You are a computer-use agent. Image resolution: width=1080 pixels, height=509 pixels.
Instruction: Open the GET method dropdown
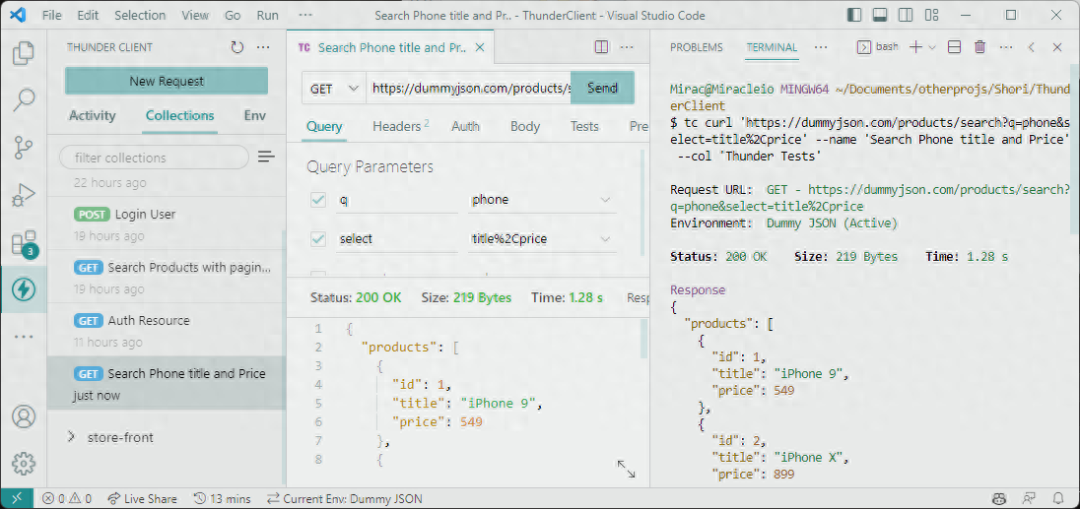333,88
